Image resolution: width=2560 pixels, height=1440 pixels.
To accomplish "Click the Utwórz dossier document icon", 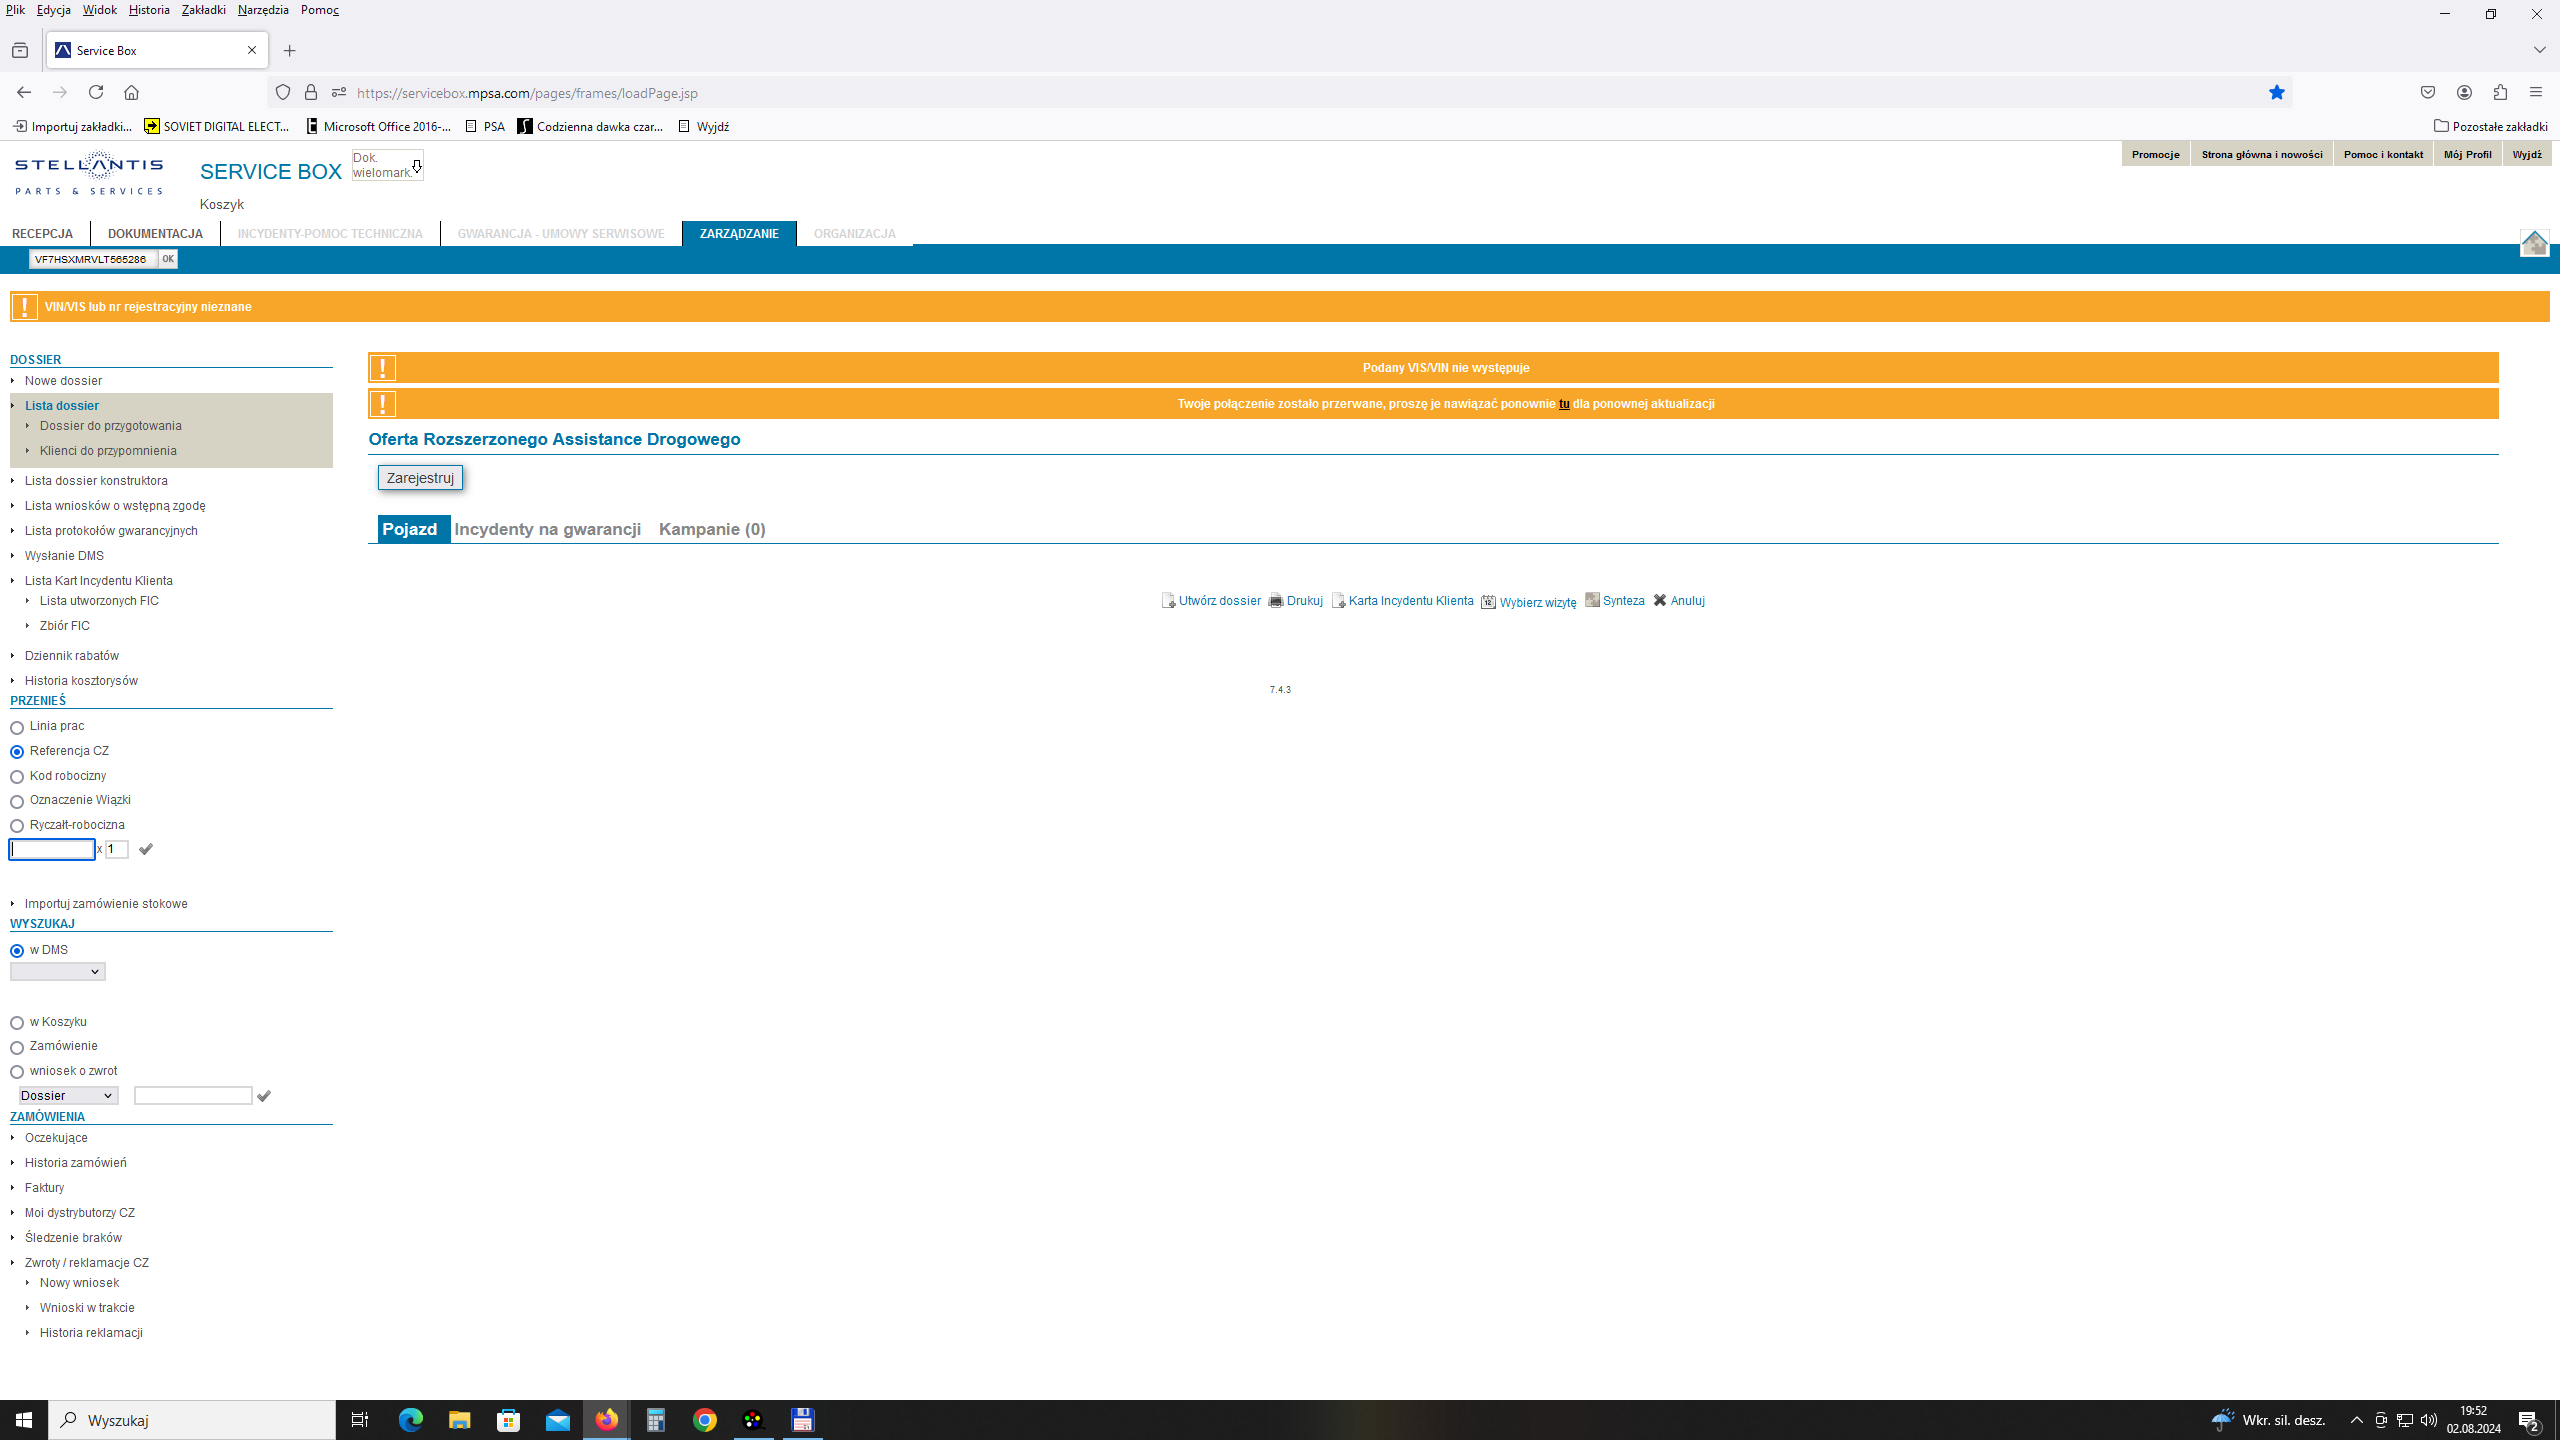I will pyautogui.click(x=1167, y=601).
